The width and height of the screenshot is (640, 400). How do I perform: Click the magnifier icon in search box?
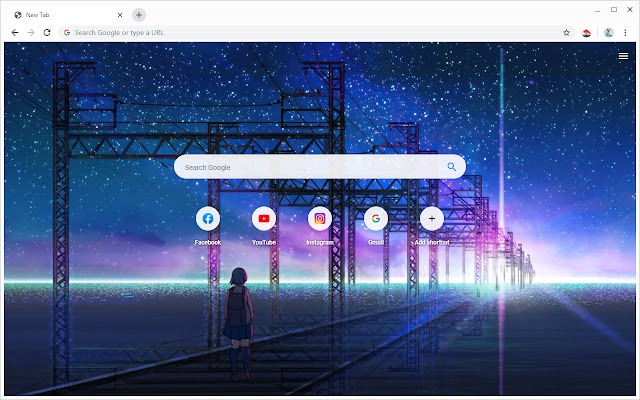point(451,167)
